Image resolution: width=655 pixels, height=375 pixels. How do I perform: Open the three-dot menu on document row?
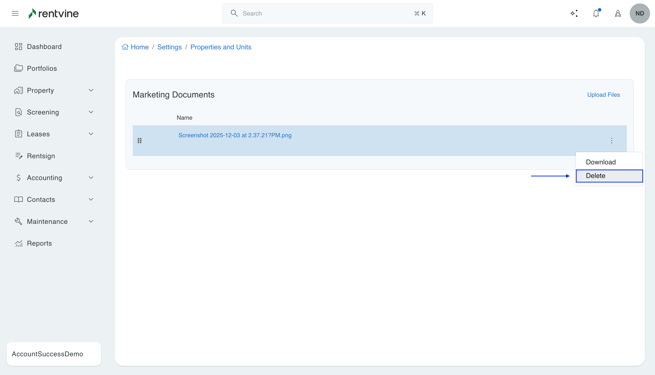tap(611, 141)
